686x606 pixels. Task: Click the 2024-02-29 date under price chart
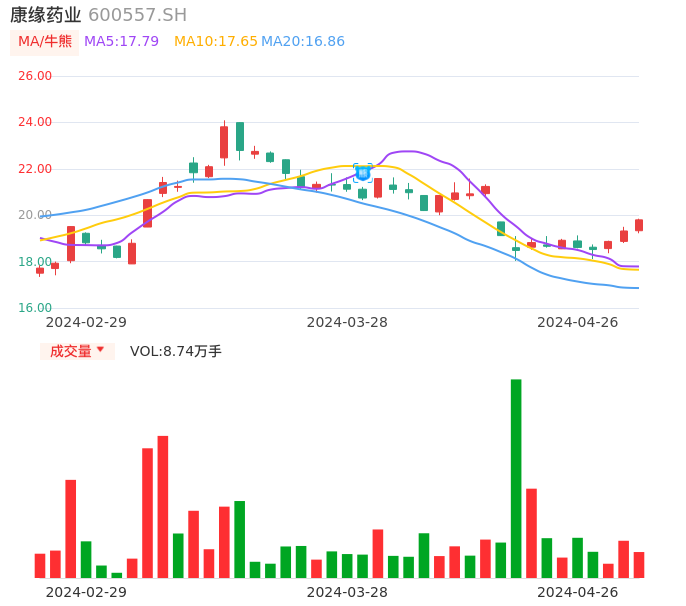(86, 322)
